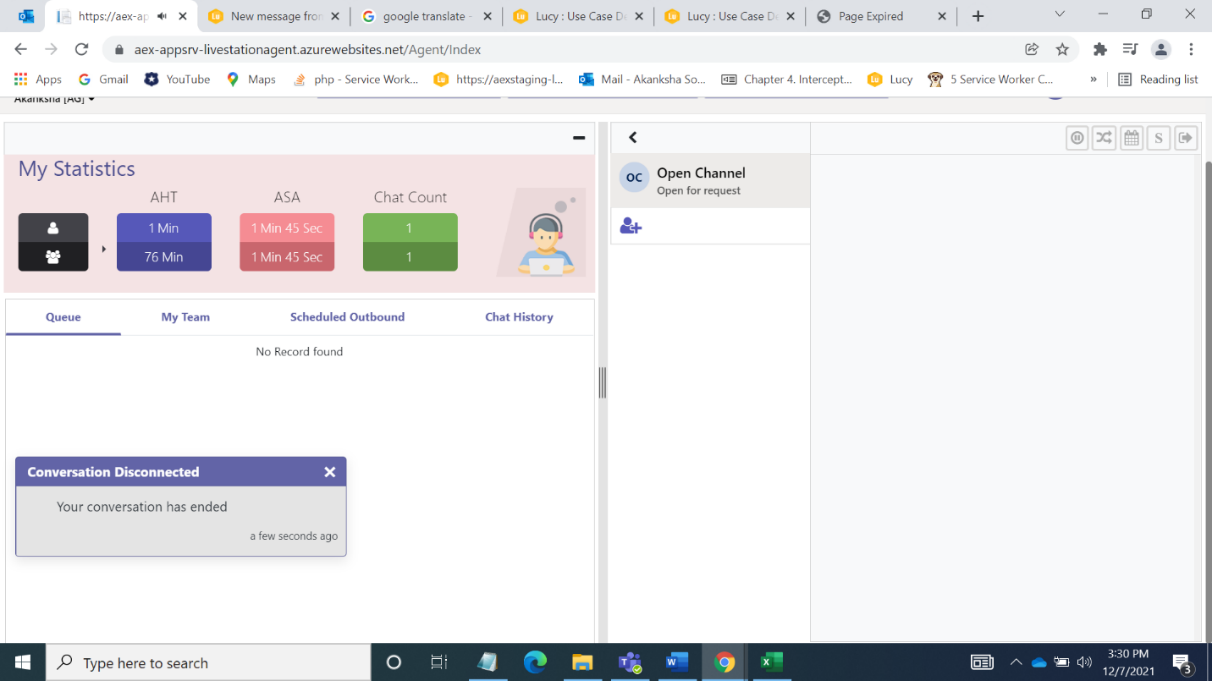Open the Chat History tab

click(519, 317)
